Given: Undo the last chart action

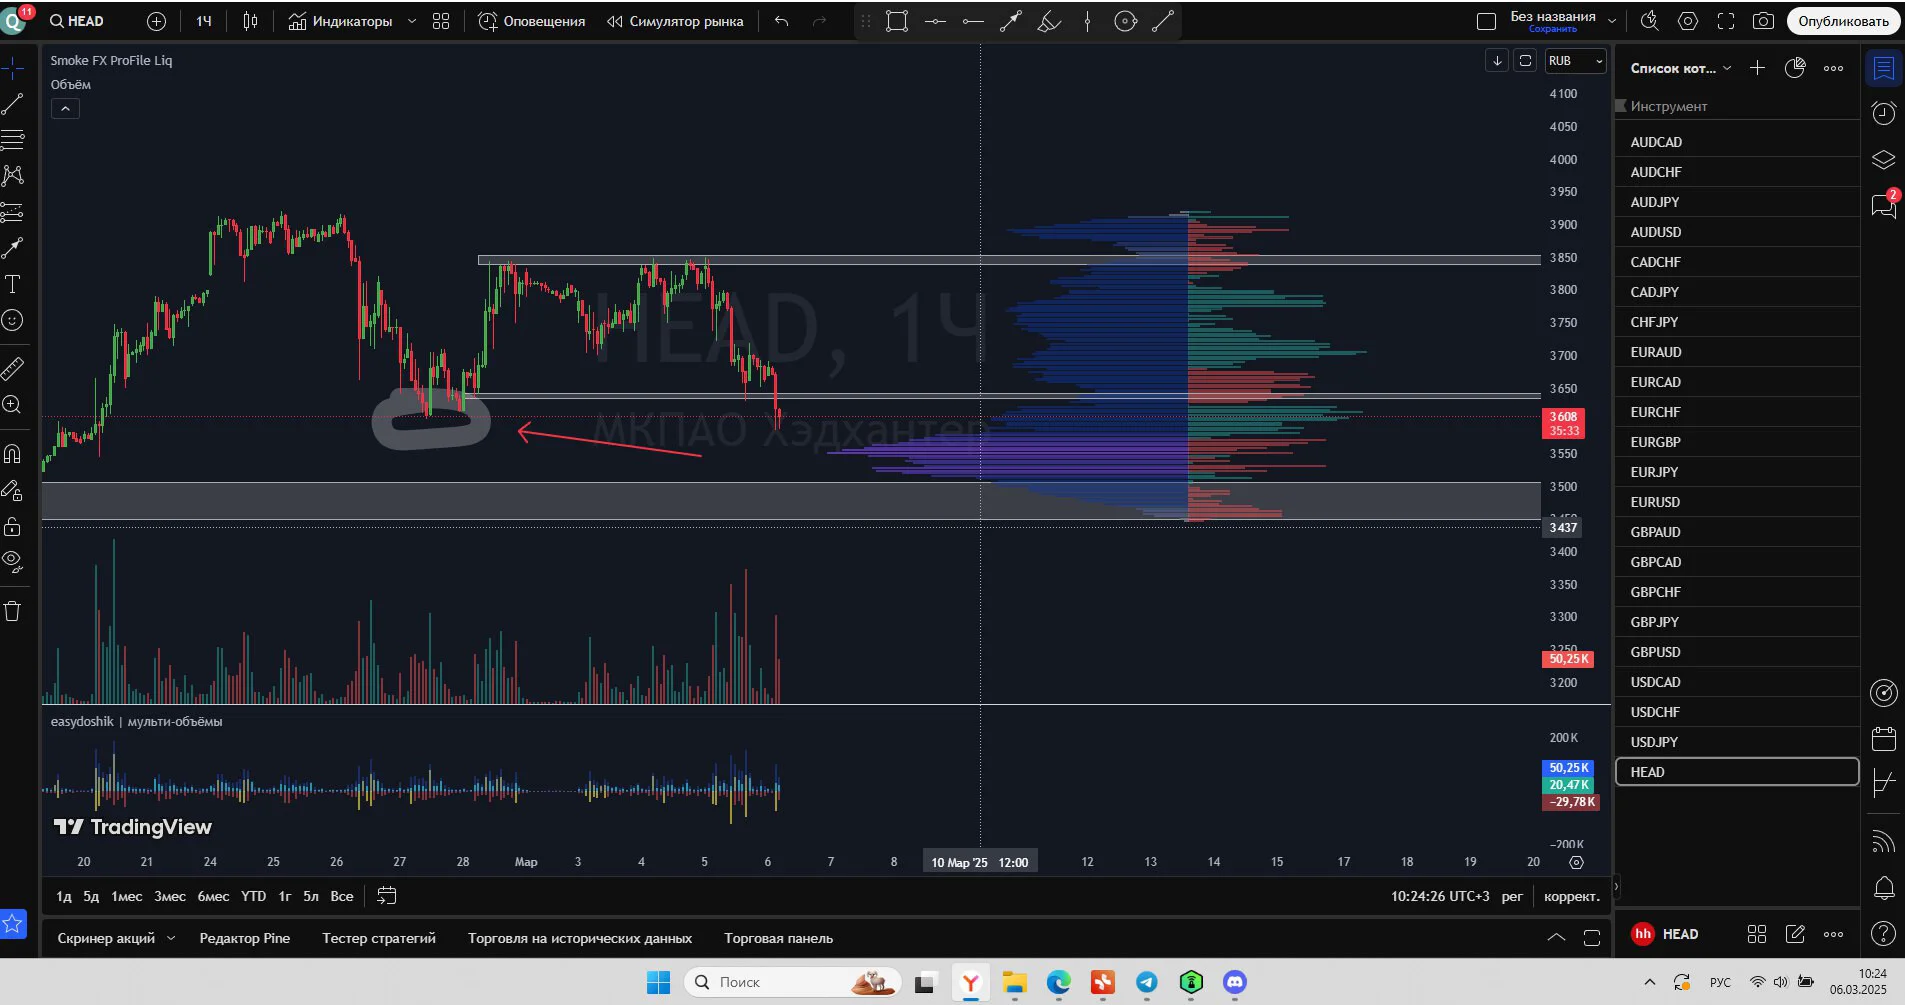Looking at the screenshot, I should pyautogui.click(x=782, y=21).
